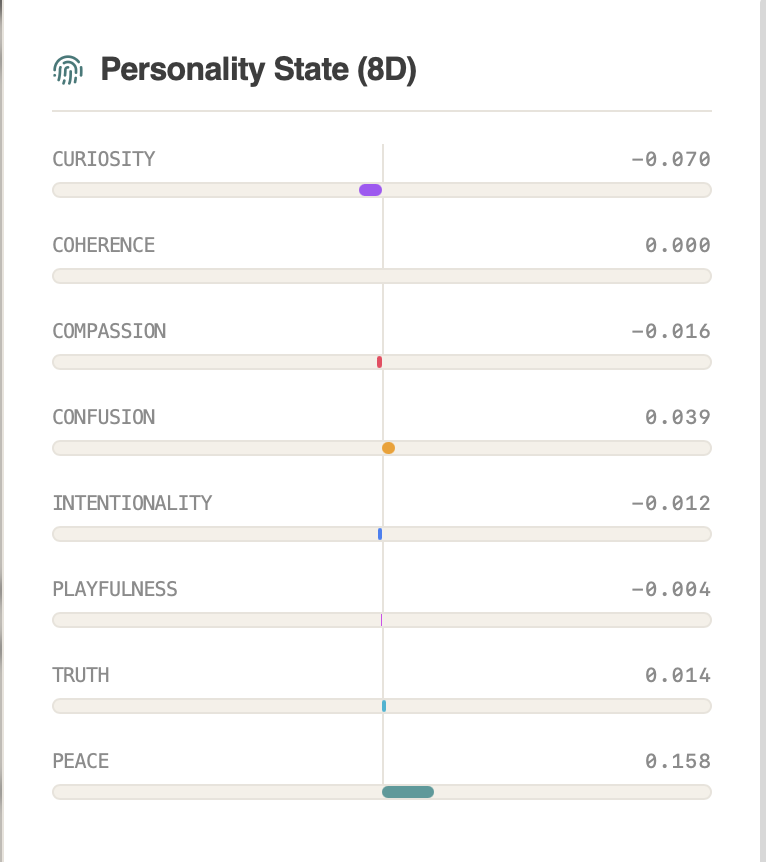Click the Coherence slider track
The width and height of the screenshot is (766, 862).
[382, 275]
